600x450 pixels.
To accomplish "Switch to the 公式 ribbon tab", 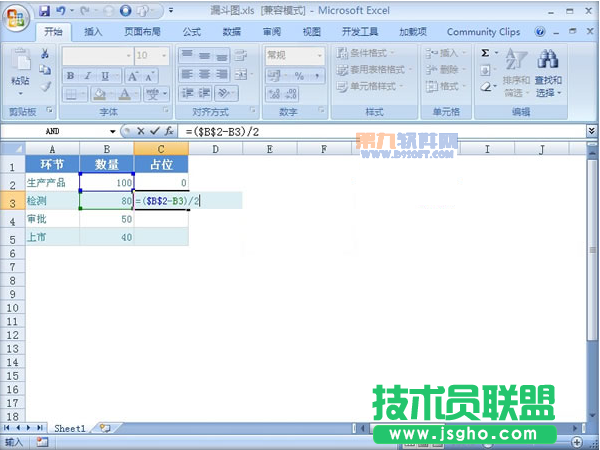I will [x=191, y=32].
